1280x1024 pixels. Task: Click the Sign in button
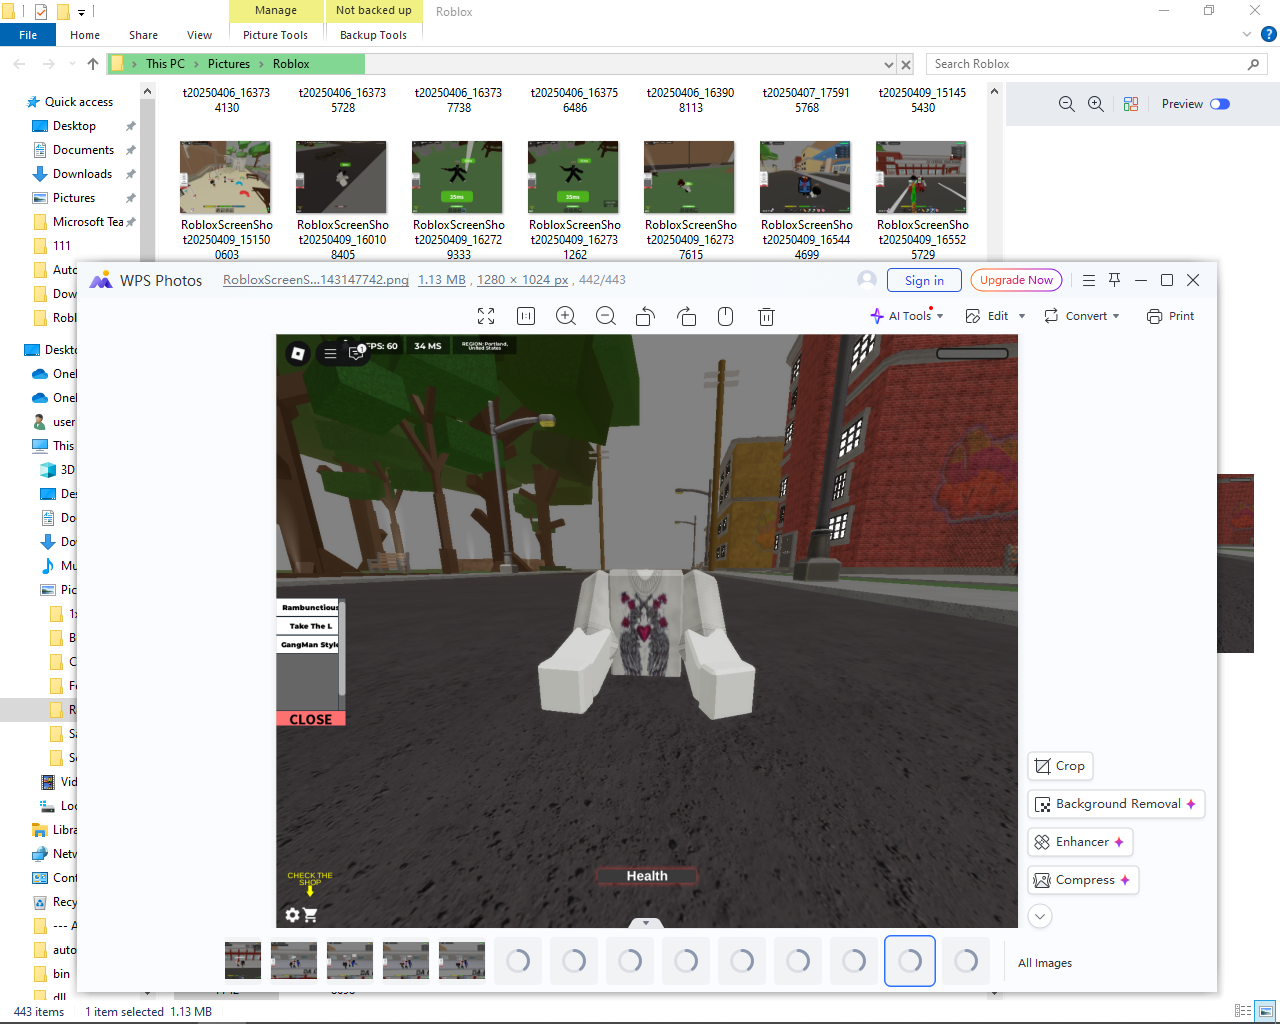tap(924, 280)
